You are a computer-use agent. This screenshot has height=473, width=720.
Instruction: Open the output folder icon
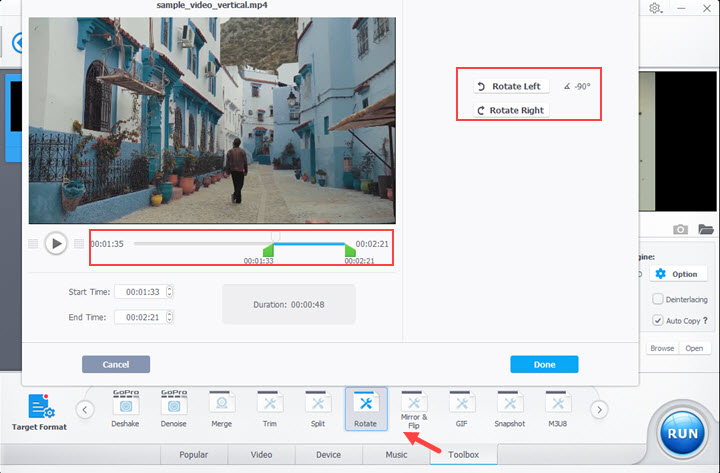[705, 229]
